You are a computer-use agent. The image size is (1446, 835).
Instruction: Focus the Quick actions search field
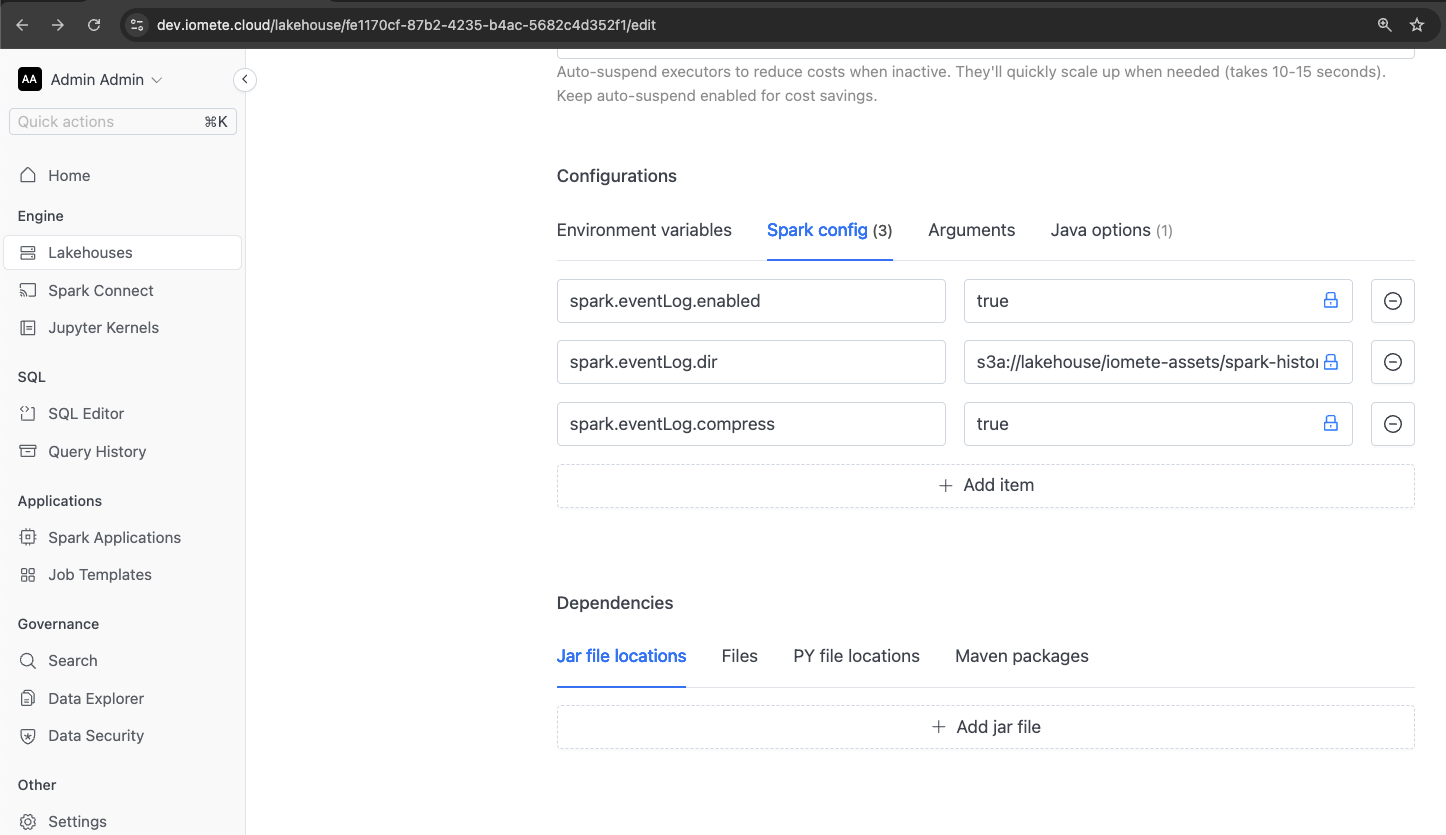[123, 121]
